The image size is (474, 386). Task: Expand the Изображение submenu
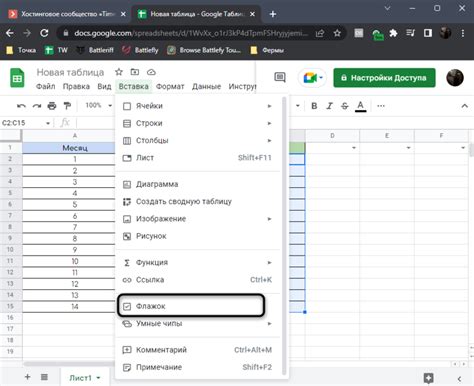click(x=199, y=219)
